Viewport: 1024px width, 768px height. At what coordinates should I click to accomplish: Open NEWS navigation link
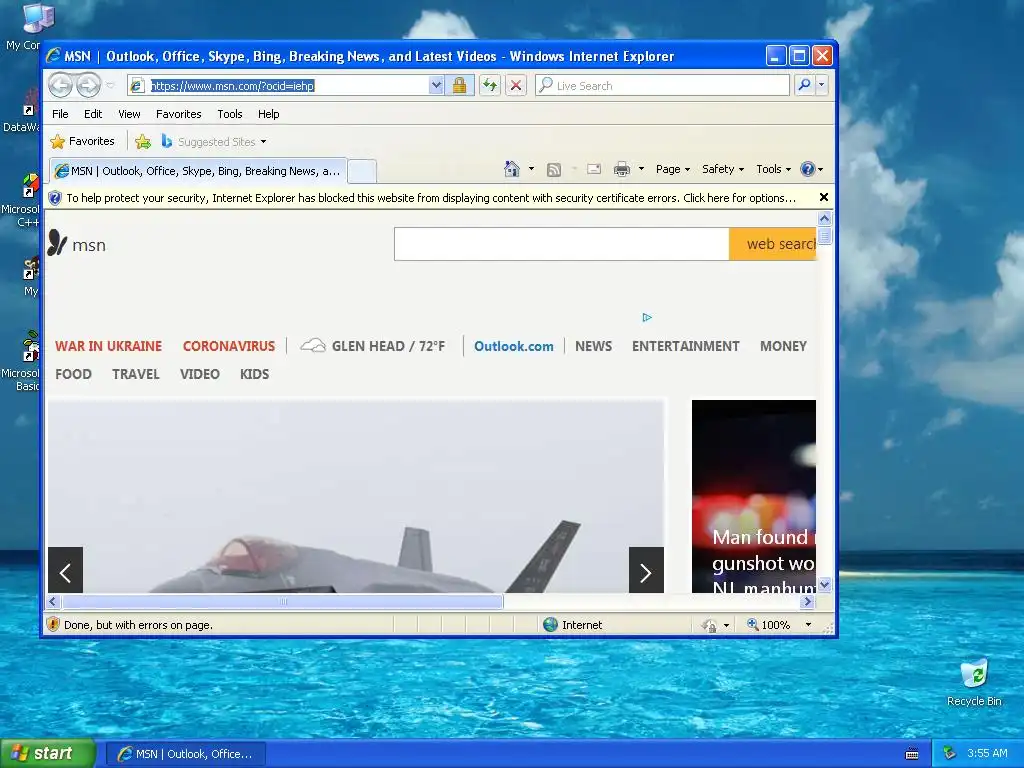coord(593,346)
